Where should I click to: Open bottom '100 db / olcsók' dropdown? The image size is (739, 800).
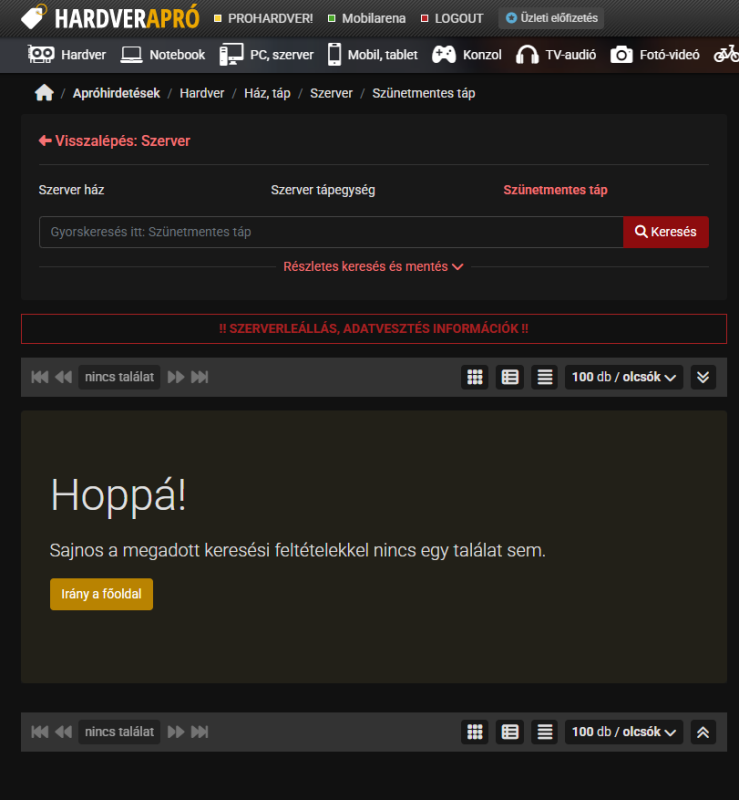point(624,732)
